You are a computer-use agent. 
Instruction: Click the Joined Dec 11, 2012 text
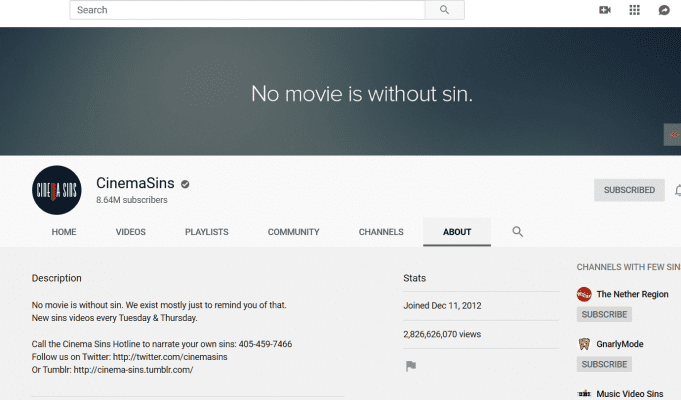[x=442, y=306]
